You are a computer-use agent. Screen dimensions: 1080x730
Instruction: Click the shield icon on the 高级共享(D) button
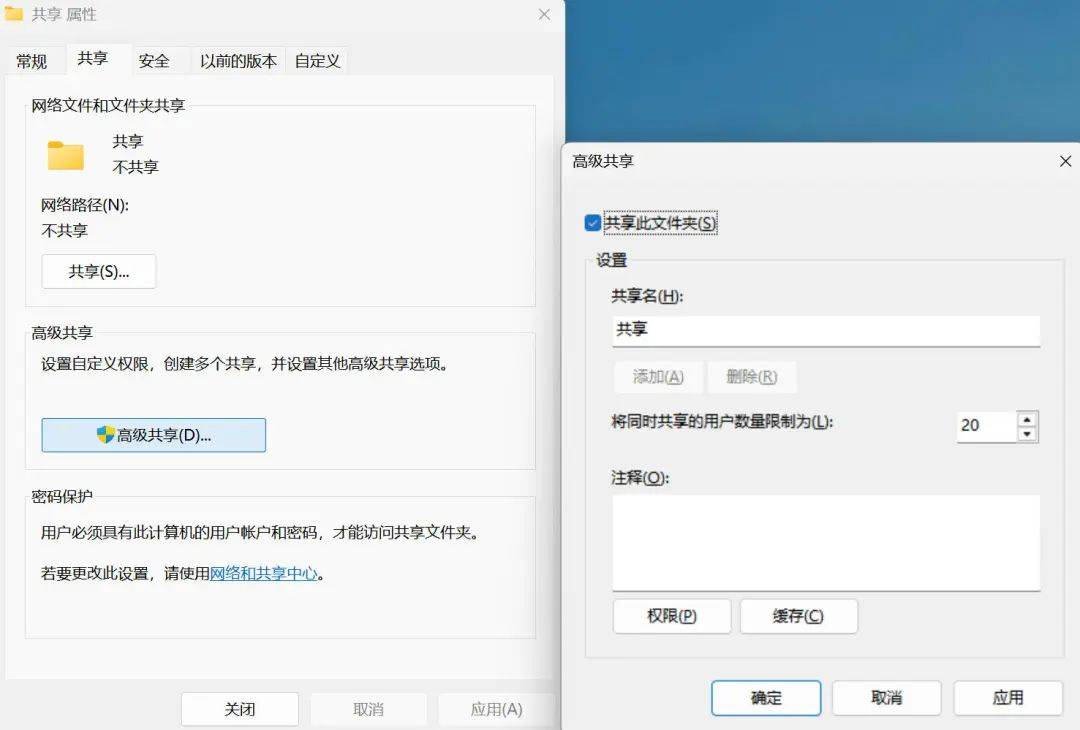pos(105,435)
